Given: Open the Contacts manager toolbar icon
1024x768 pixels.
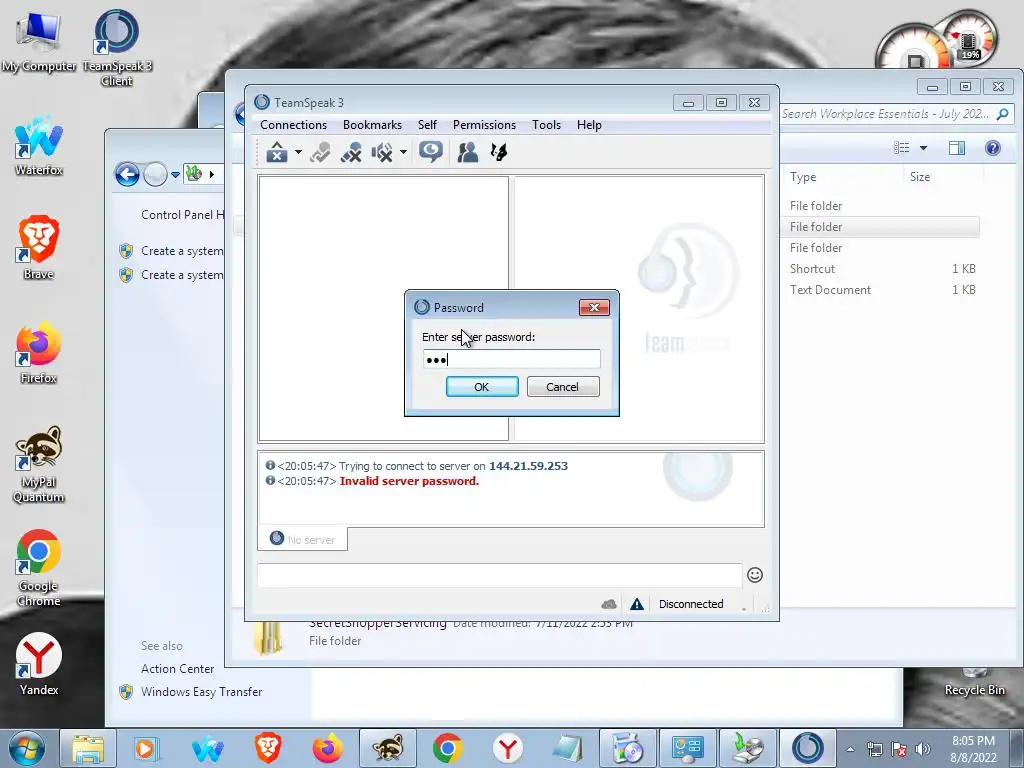Looking at the screenshot, I should click(x=468, y=152).
